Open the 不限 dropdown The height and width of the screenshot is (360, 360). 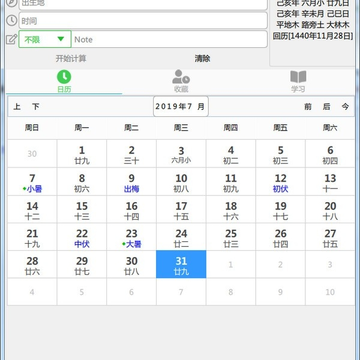[45, 39]
